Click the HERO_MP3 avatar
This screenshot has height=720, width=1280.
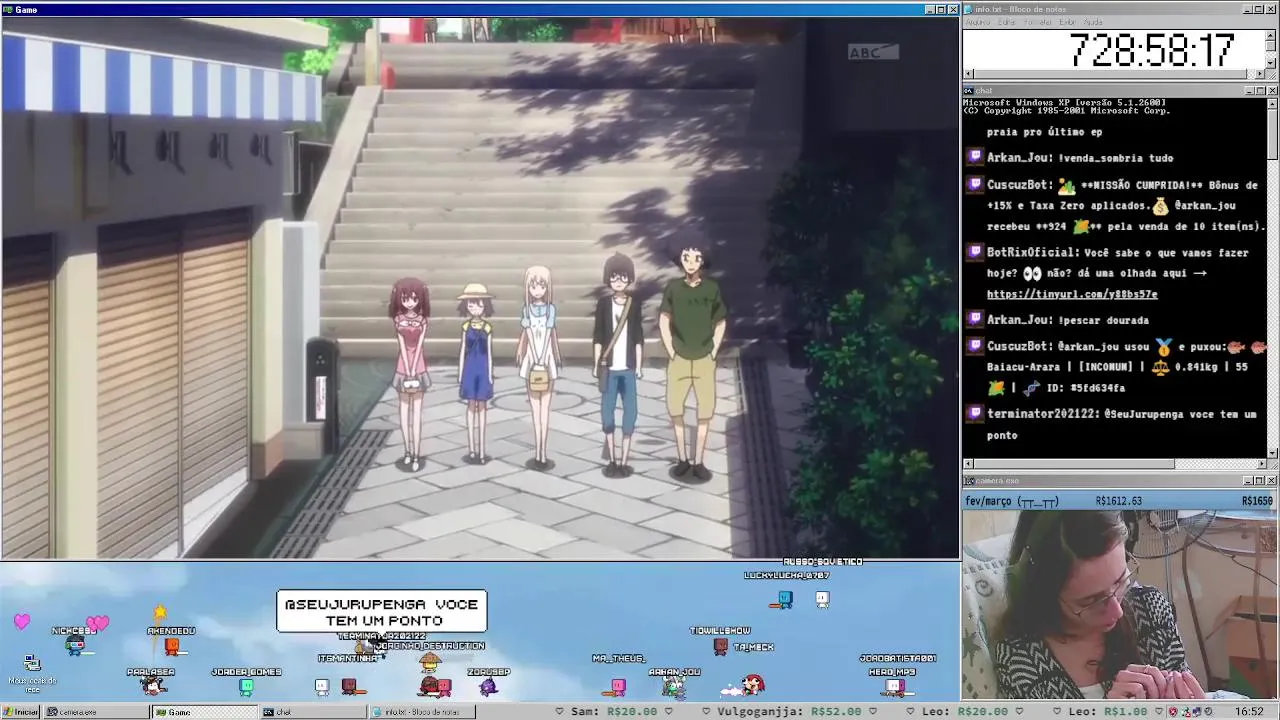[x=894, y=686]
